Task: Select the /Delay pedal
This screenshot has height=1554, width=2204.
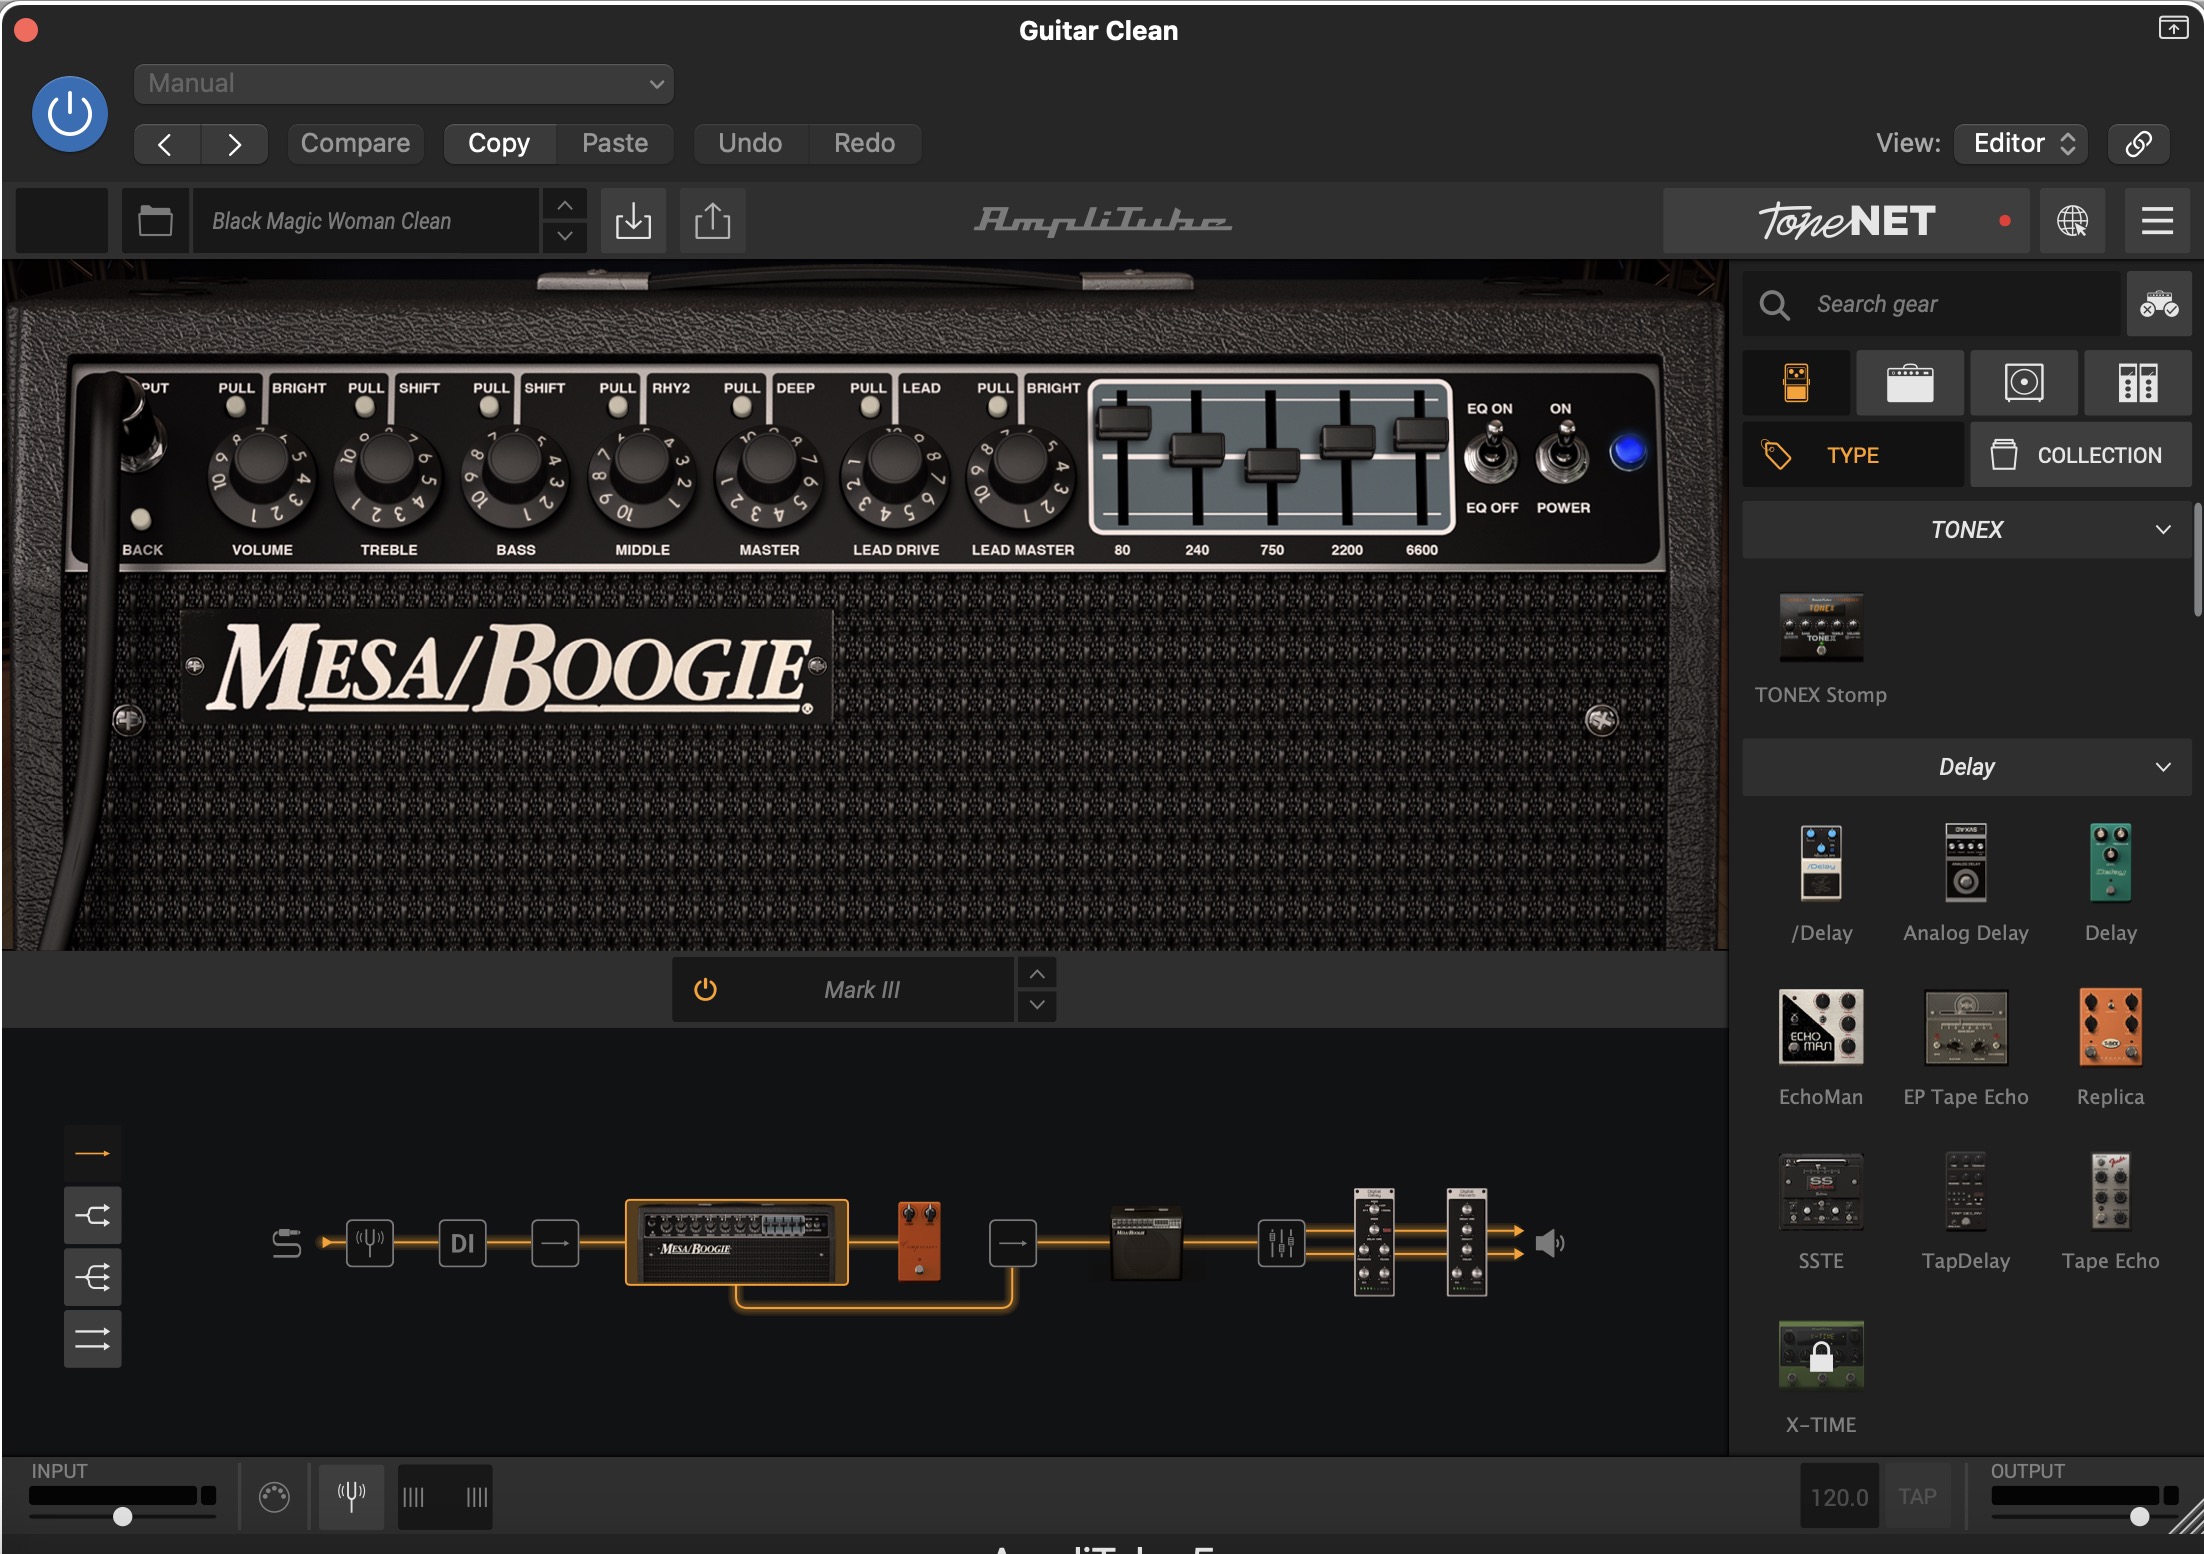Action: [1821, 863]
